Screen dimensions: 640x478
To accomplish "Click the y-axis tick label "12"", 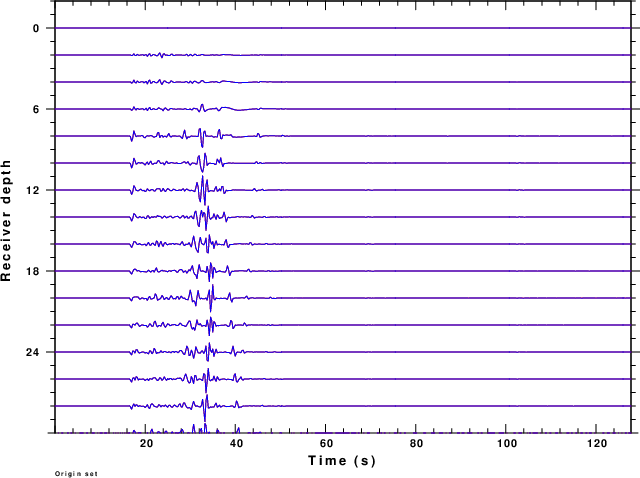I will click(33, 190).
